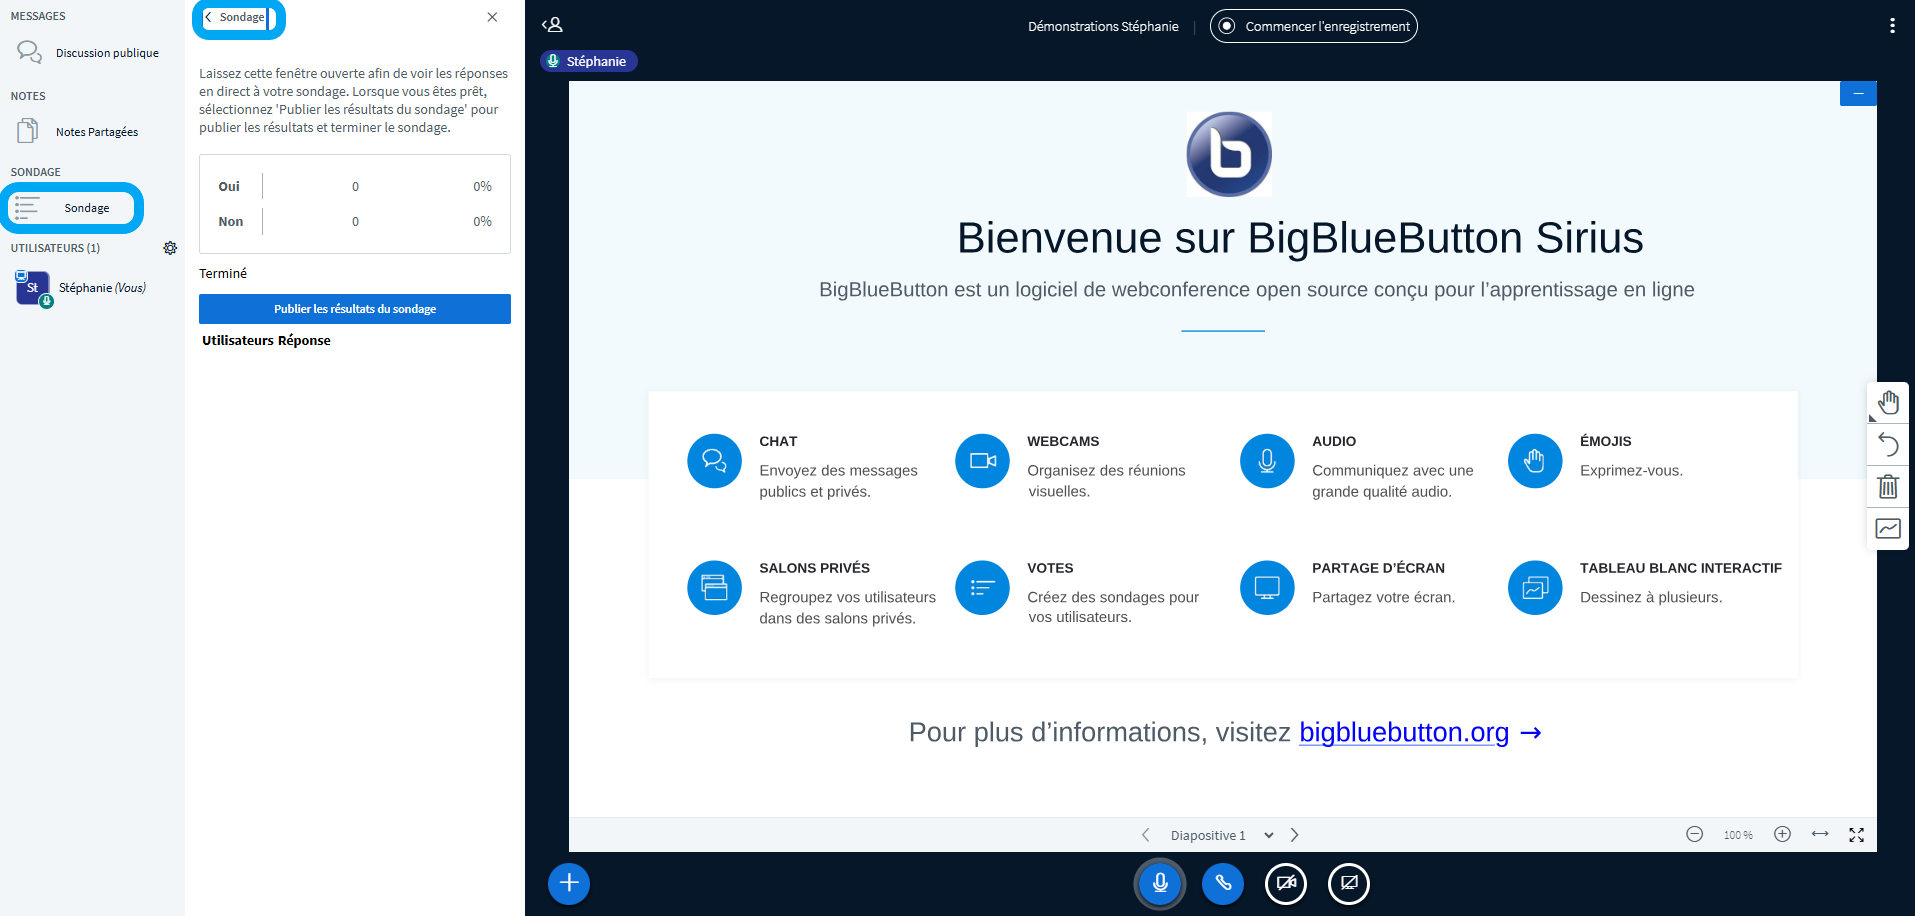Fit slide to width
This screenshot has width=1915, height=916.
point(1820,834)
